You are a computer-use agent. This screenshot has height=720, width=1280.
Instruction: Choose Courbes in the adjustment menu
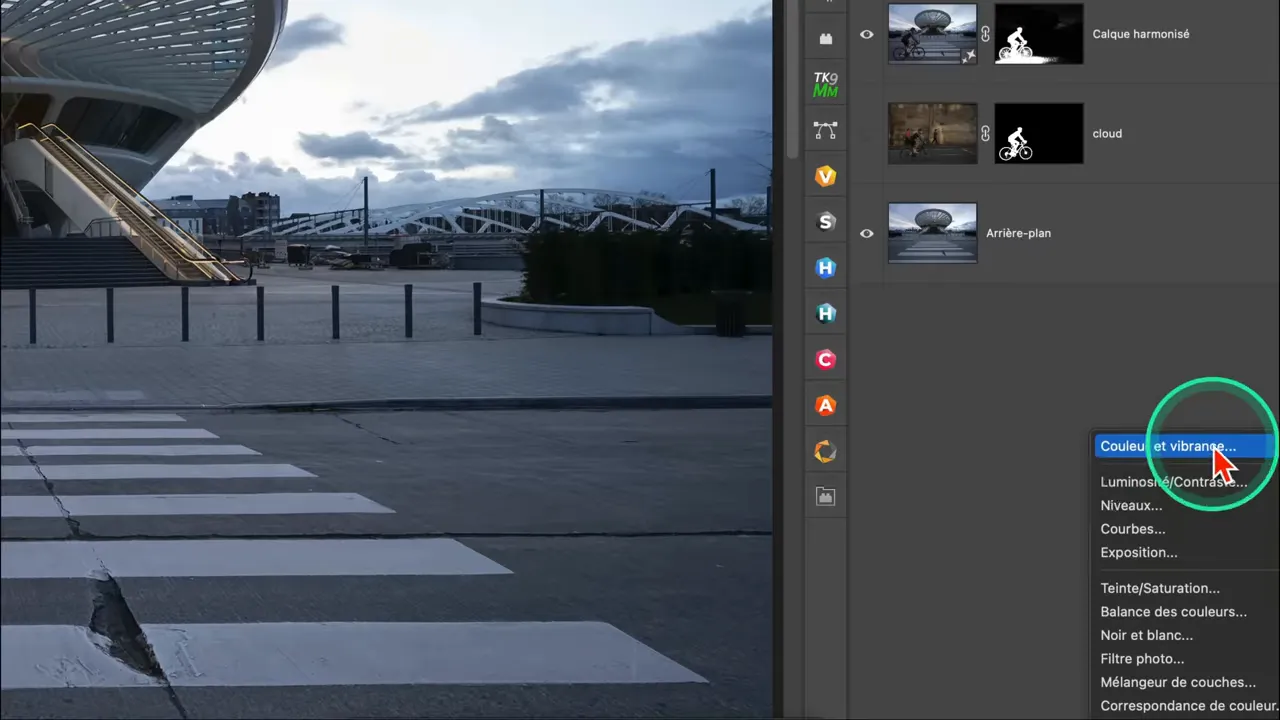point(1133,529)
